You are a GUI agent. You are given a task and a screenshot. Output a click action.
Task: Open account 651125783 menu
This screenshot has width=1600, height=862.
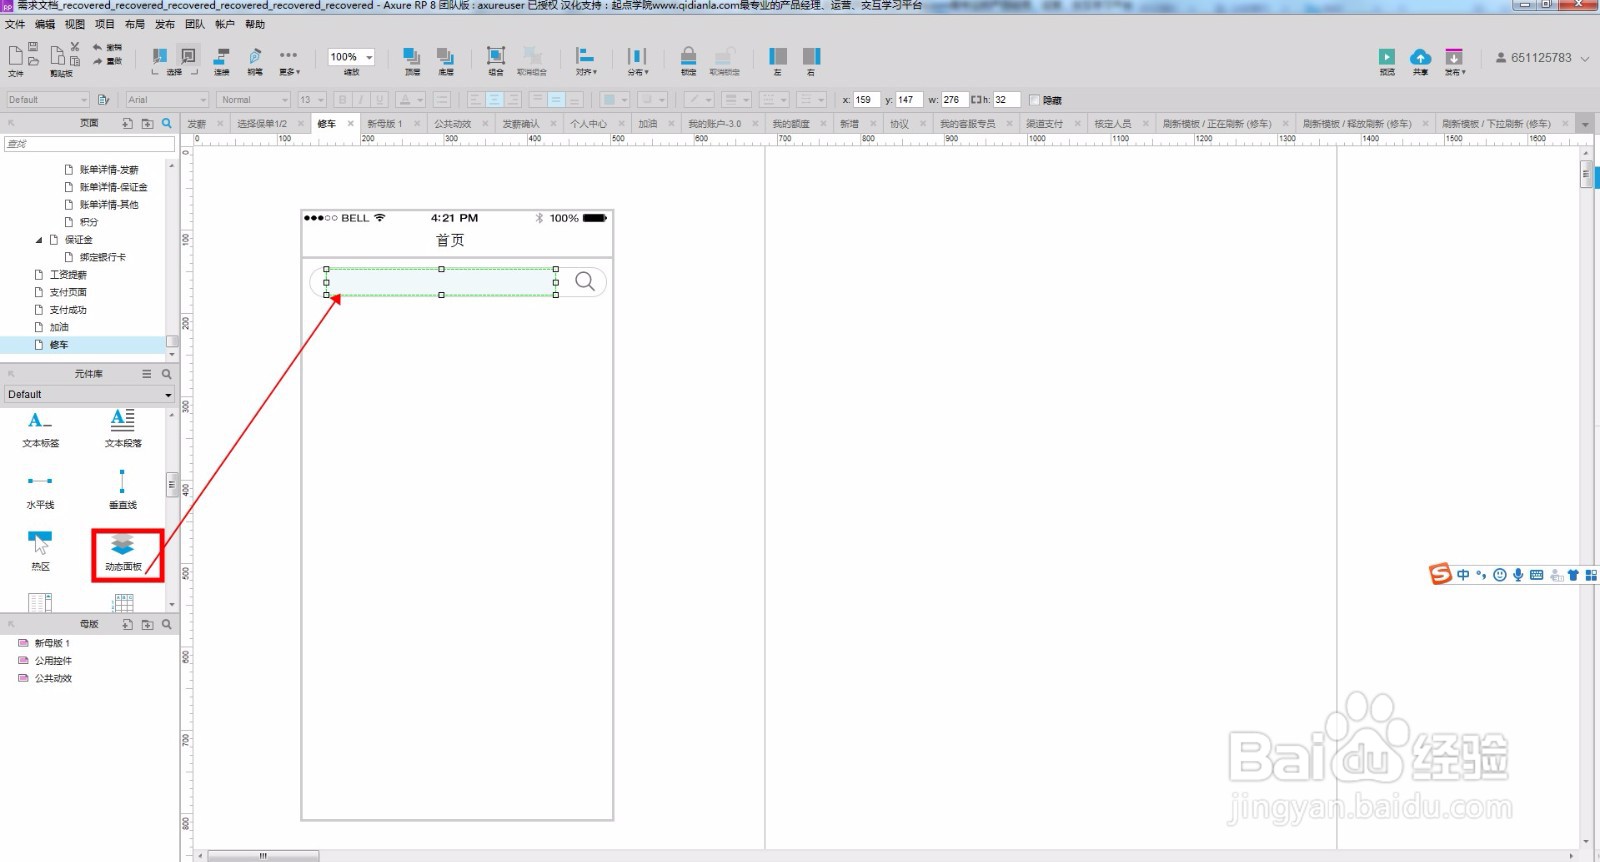click(x=1542, y=58)
